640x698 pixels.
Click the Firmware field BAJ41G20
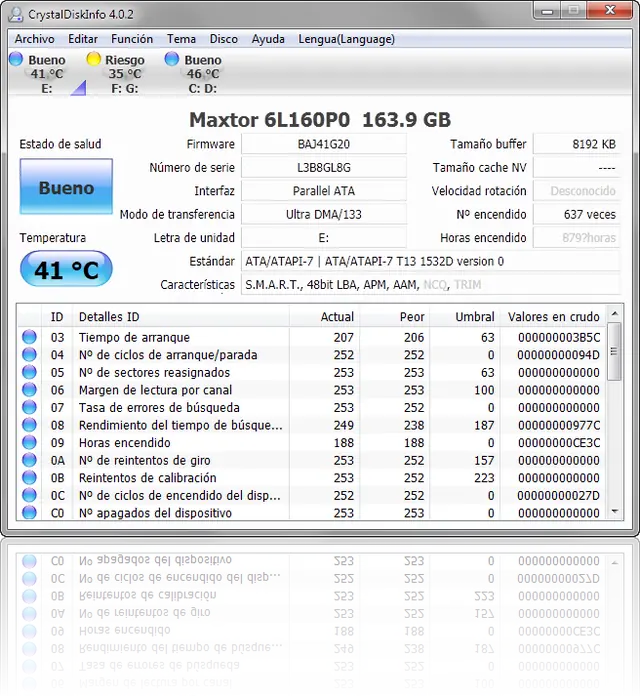[324, 144]
